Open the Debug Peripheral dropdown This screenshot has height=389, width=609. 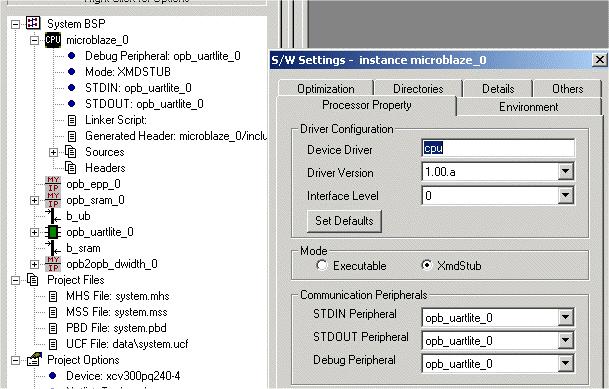(x=566, y=363)
